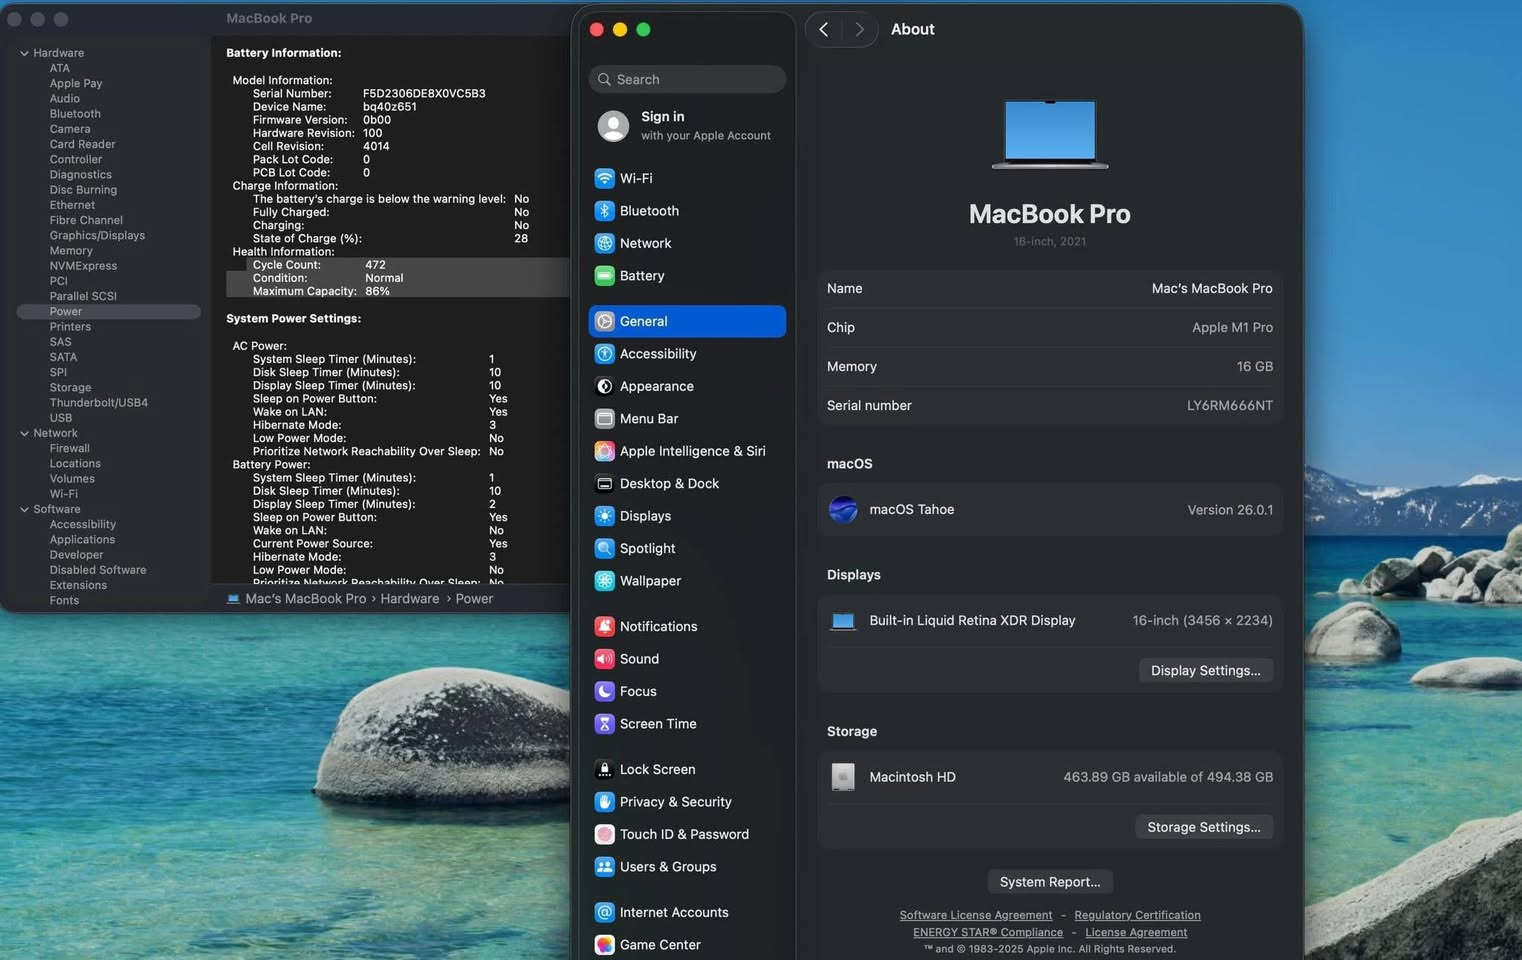
Task: Click the Search field in System Settings
Action: 687,79
